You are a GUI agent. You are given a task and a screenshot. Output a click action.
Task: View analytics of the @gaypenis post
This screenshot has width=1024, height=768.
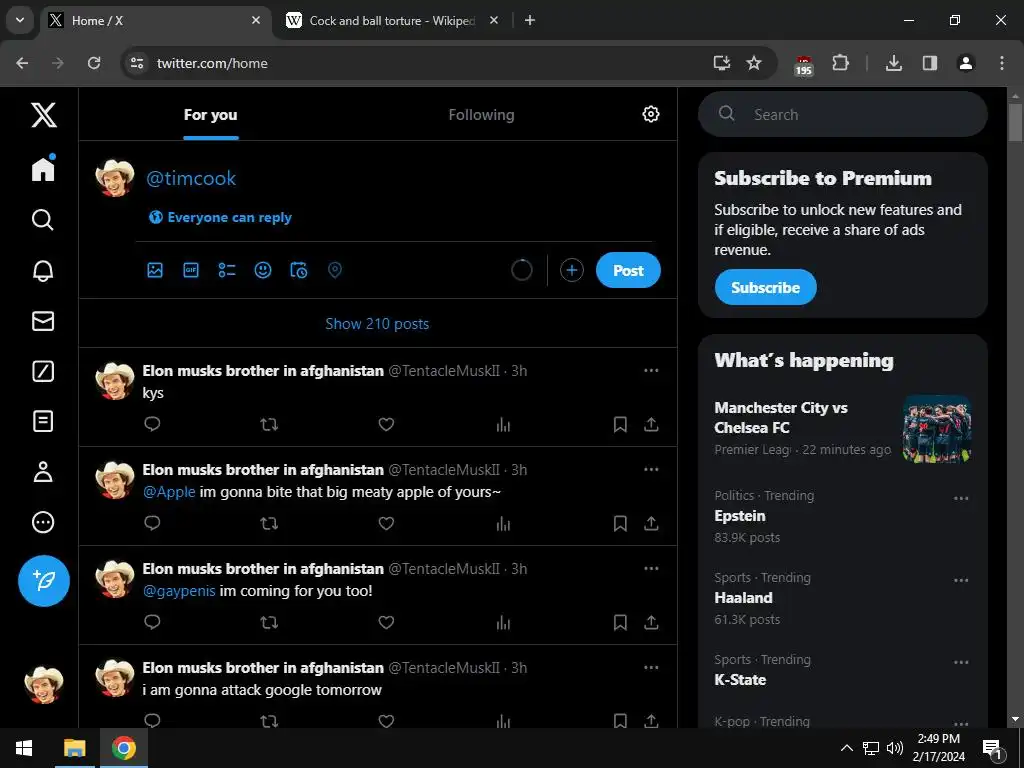[x=503, y=622]
